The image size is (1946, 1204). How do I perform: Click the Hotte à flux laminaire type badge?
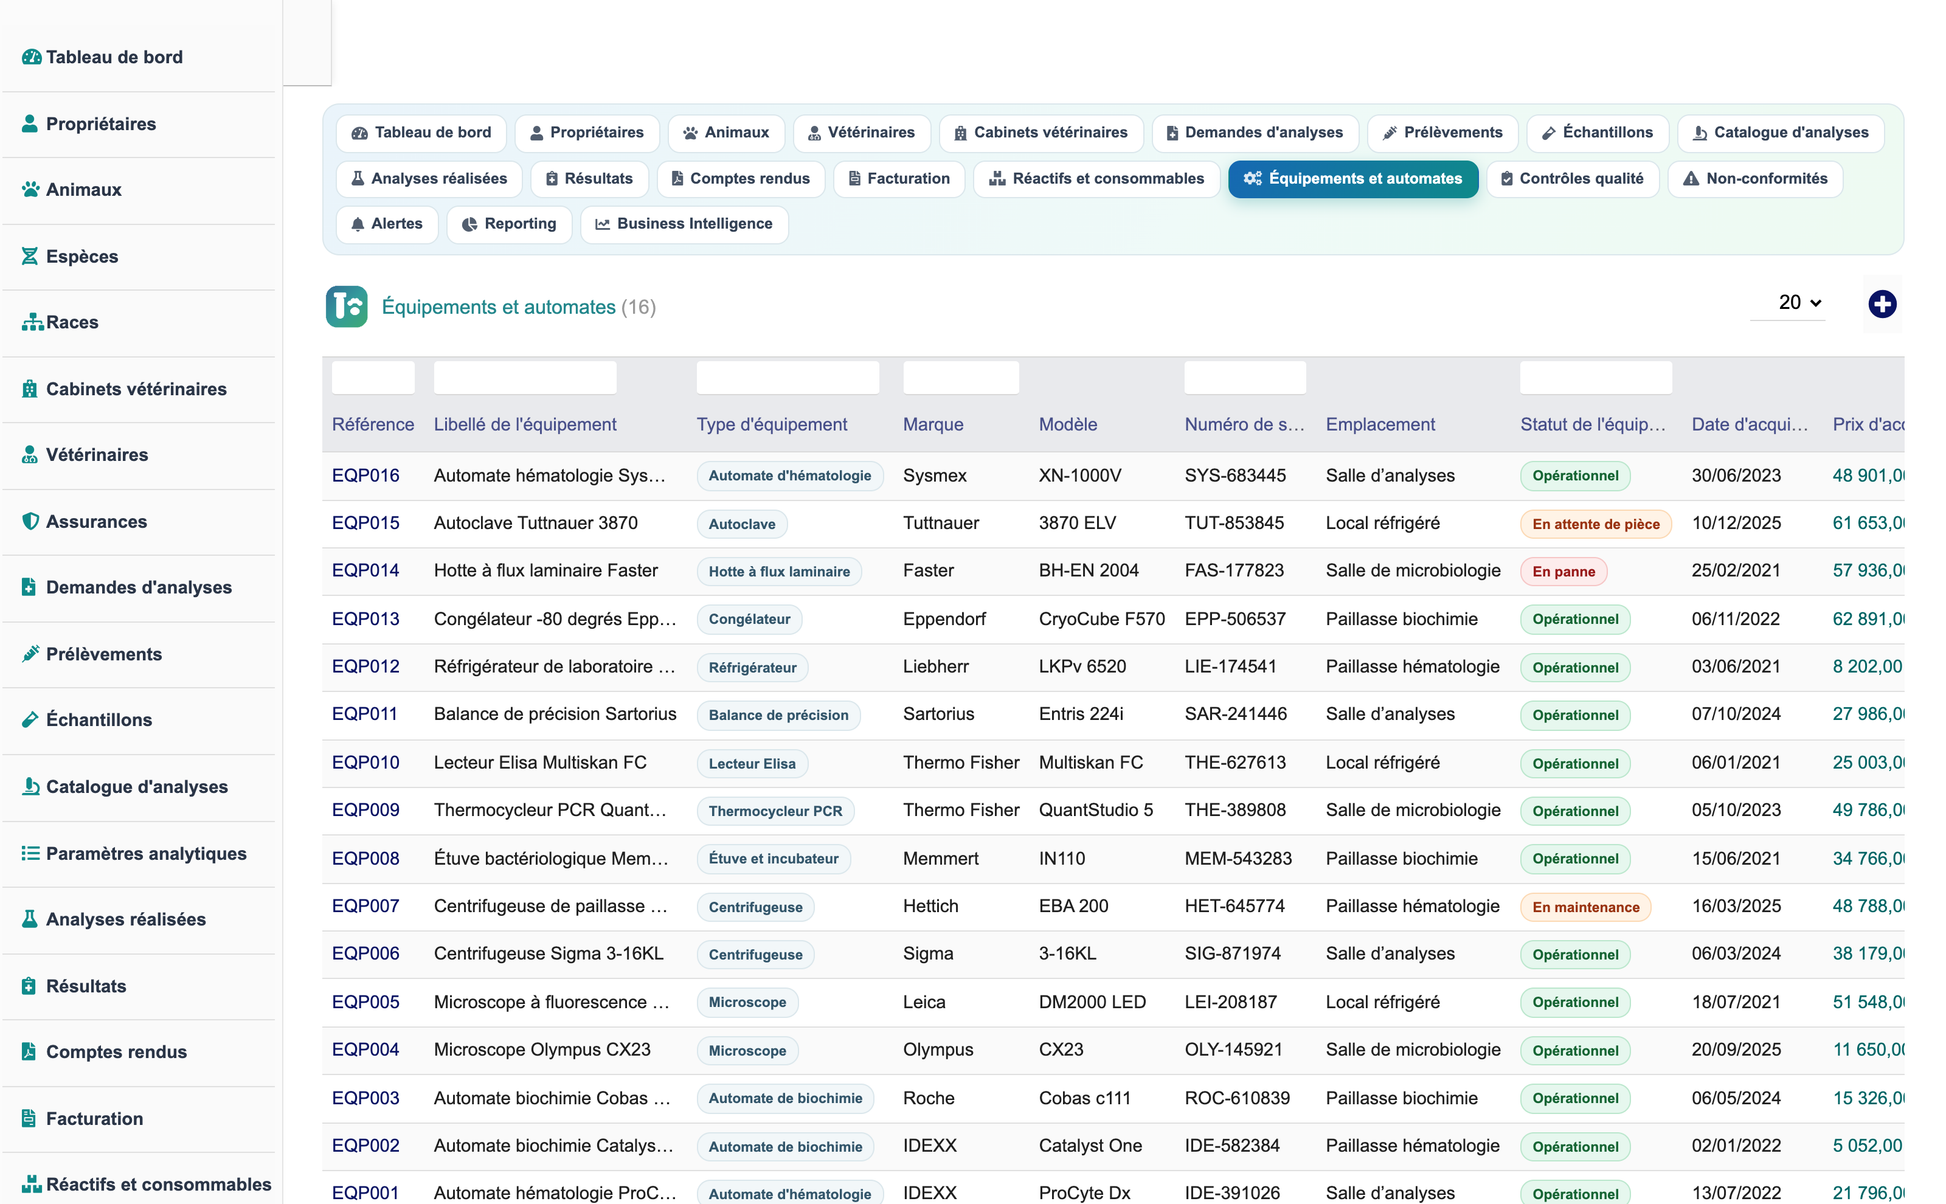779,572
